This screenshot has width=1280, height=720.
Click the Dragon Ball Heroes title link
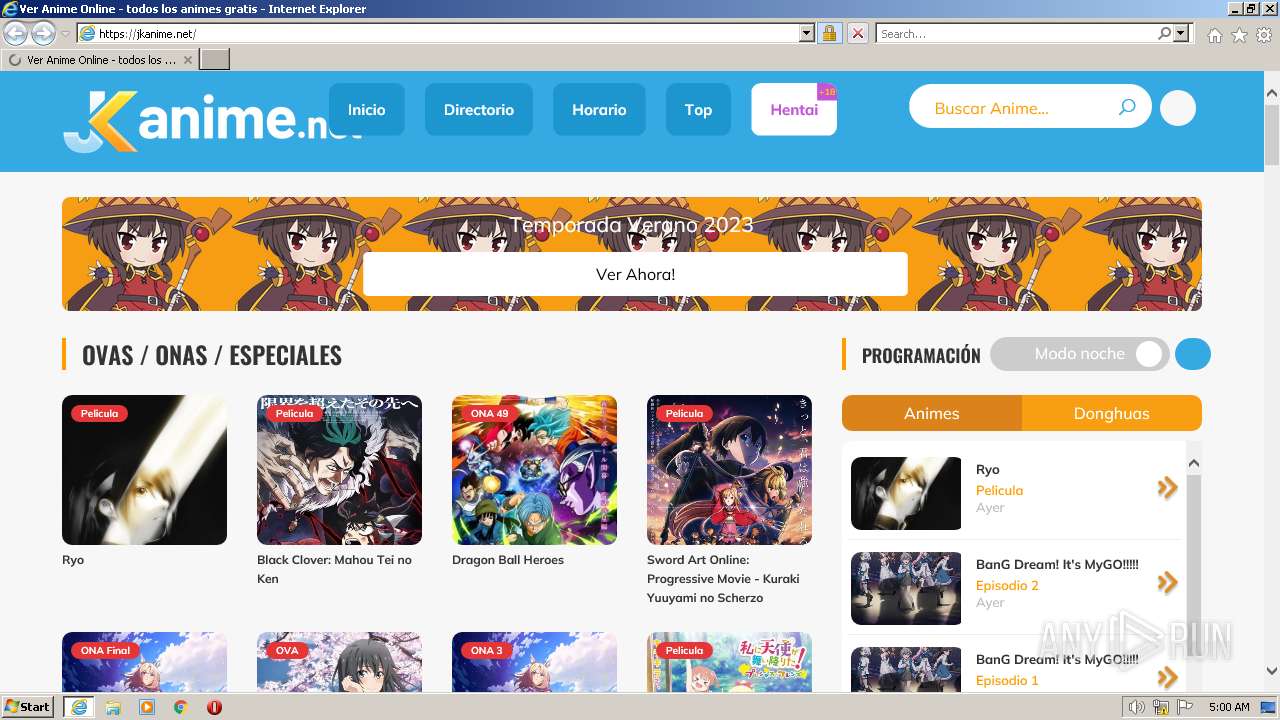point(508,560)
